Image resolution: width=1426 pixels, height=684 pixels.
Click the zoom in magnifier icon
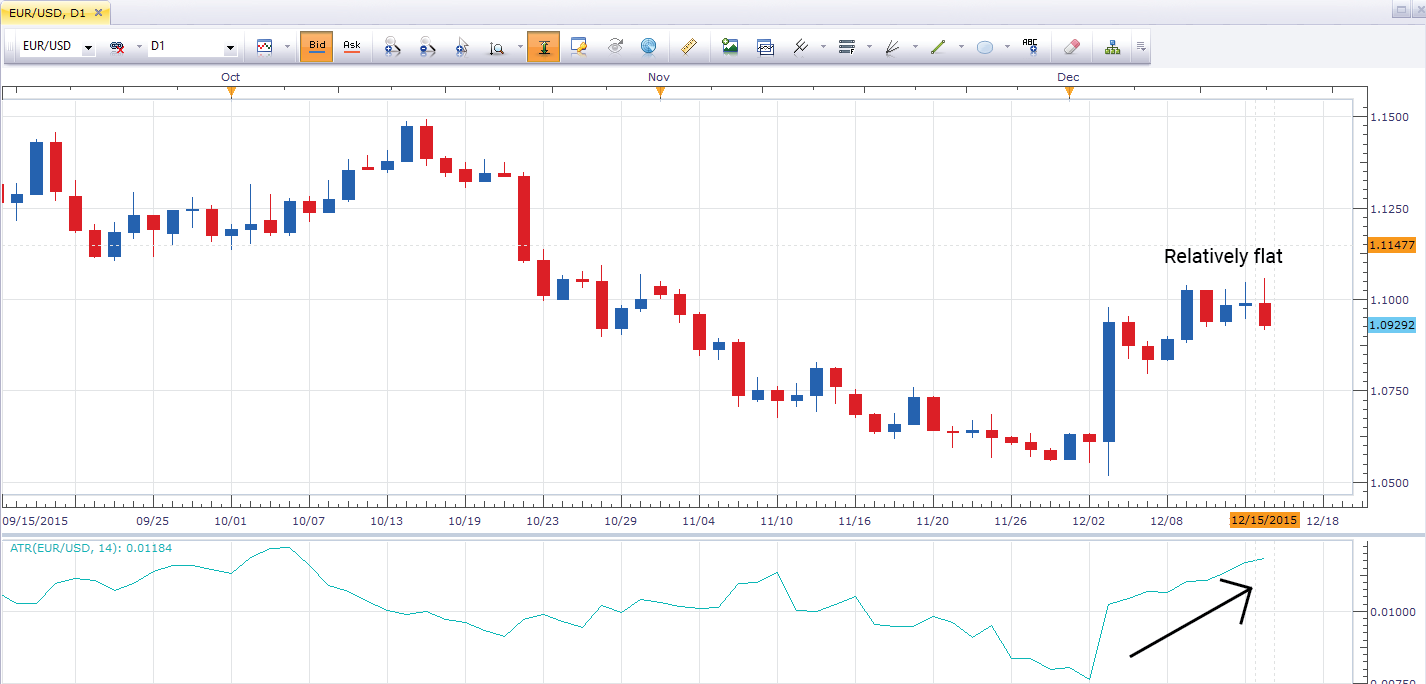pos(392,46)
